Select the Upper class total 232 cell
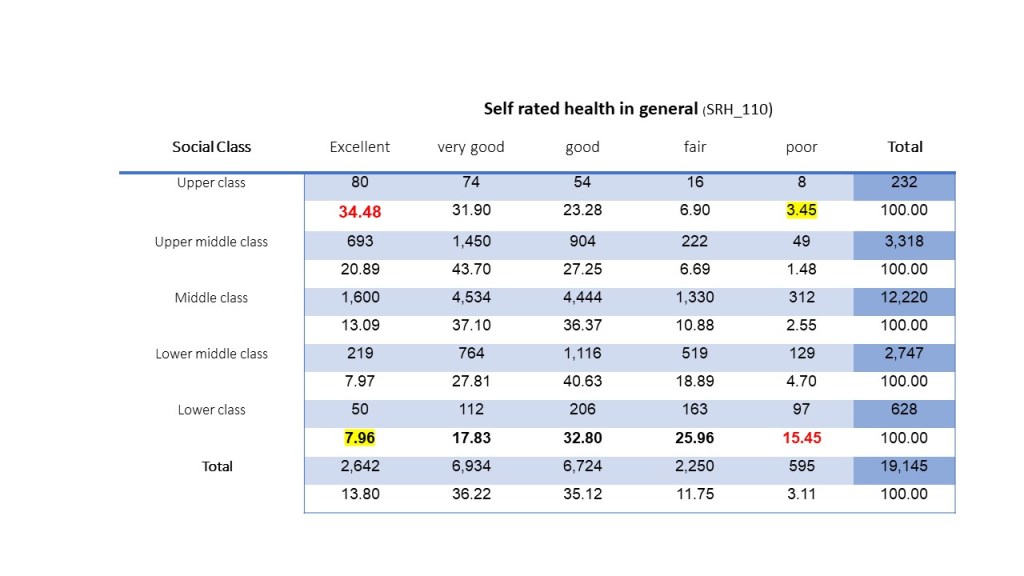1024x576 pixels. coord(905,183)
